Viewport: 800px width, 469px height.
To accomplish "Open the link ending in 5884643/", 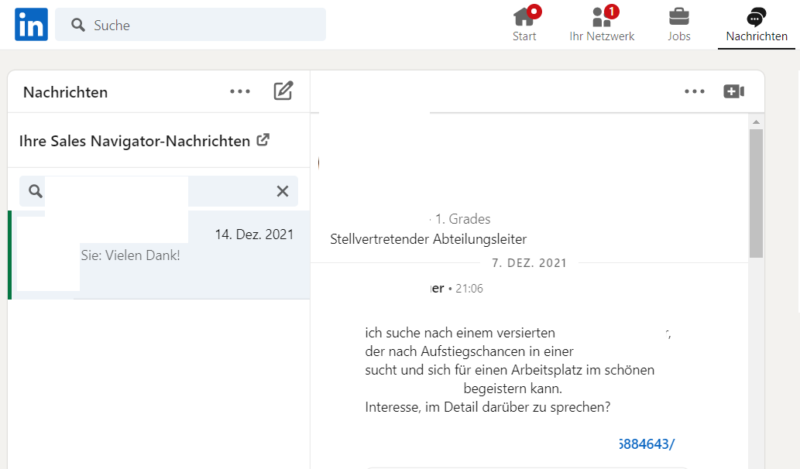I will (x=646, y=444).
